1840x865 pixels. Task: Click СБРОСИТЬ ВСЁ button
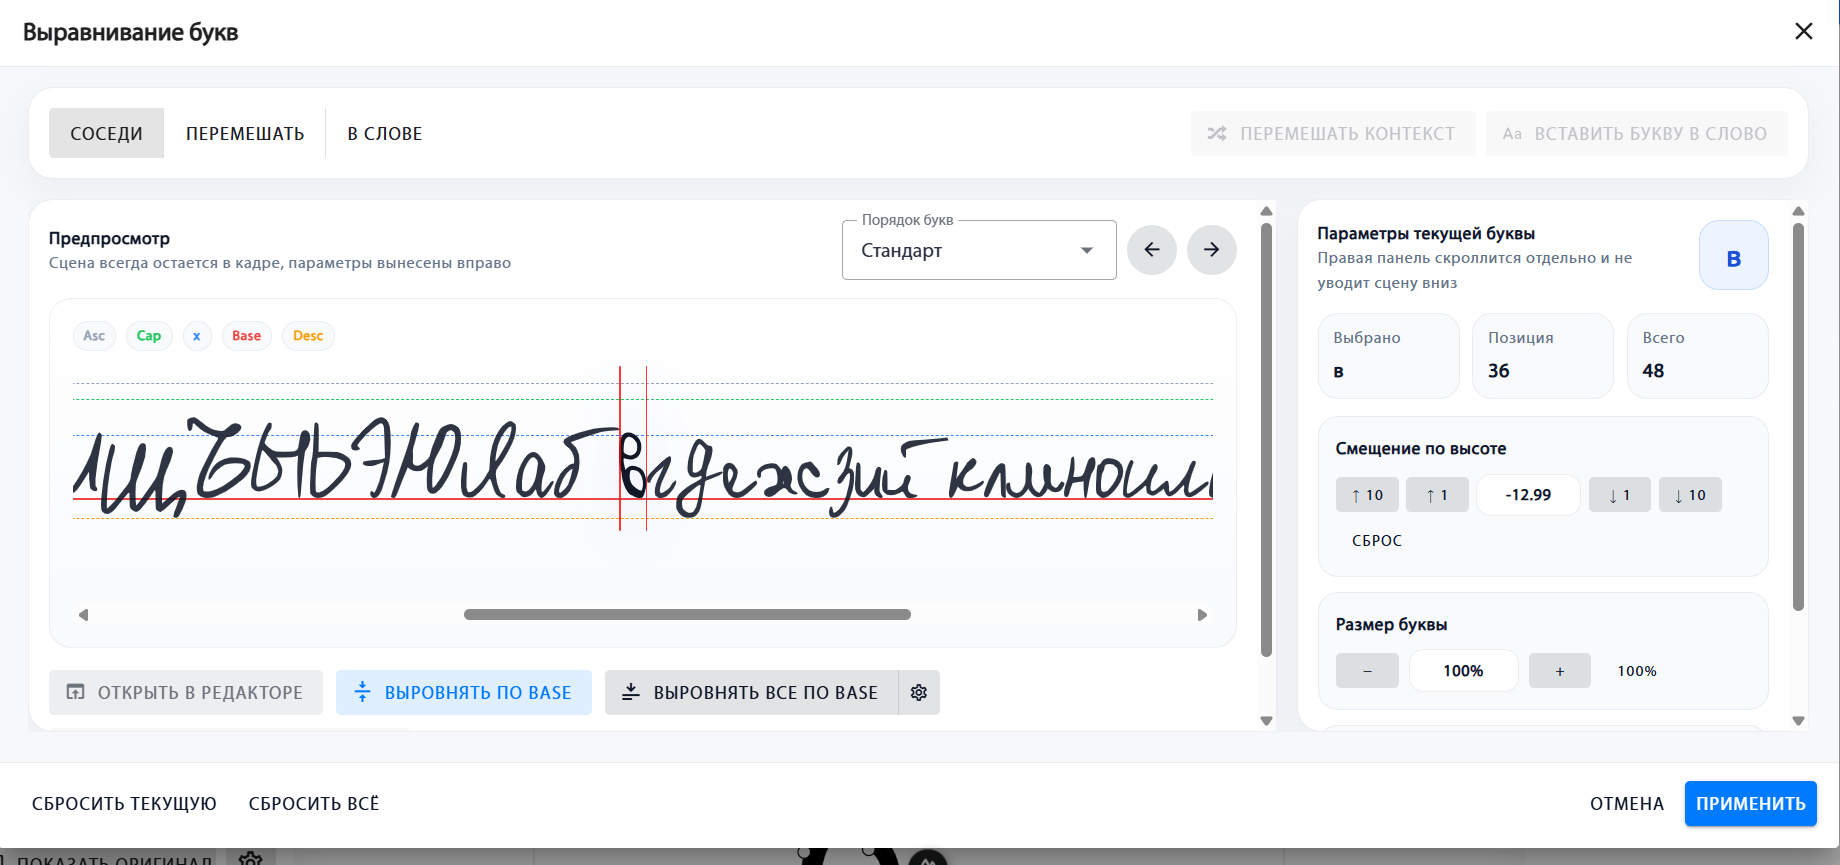(314, 803)
